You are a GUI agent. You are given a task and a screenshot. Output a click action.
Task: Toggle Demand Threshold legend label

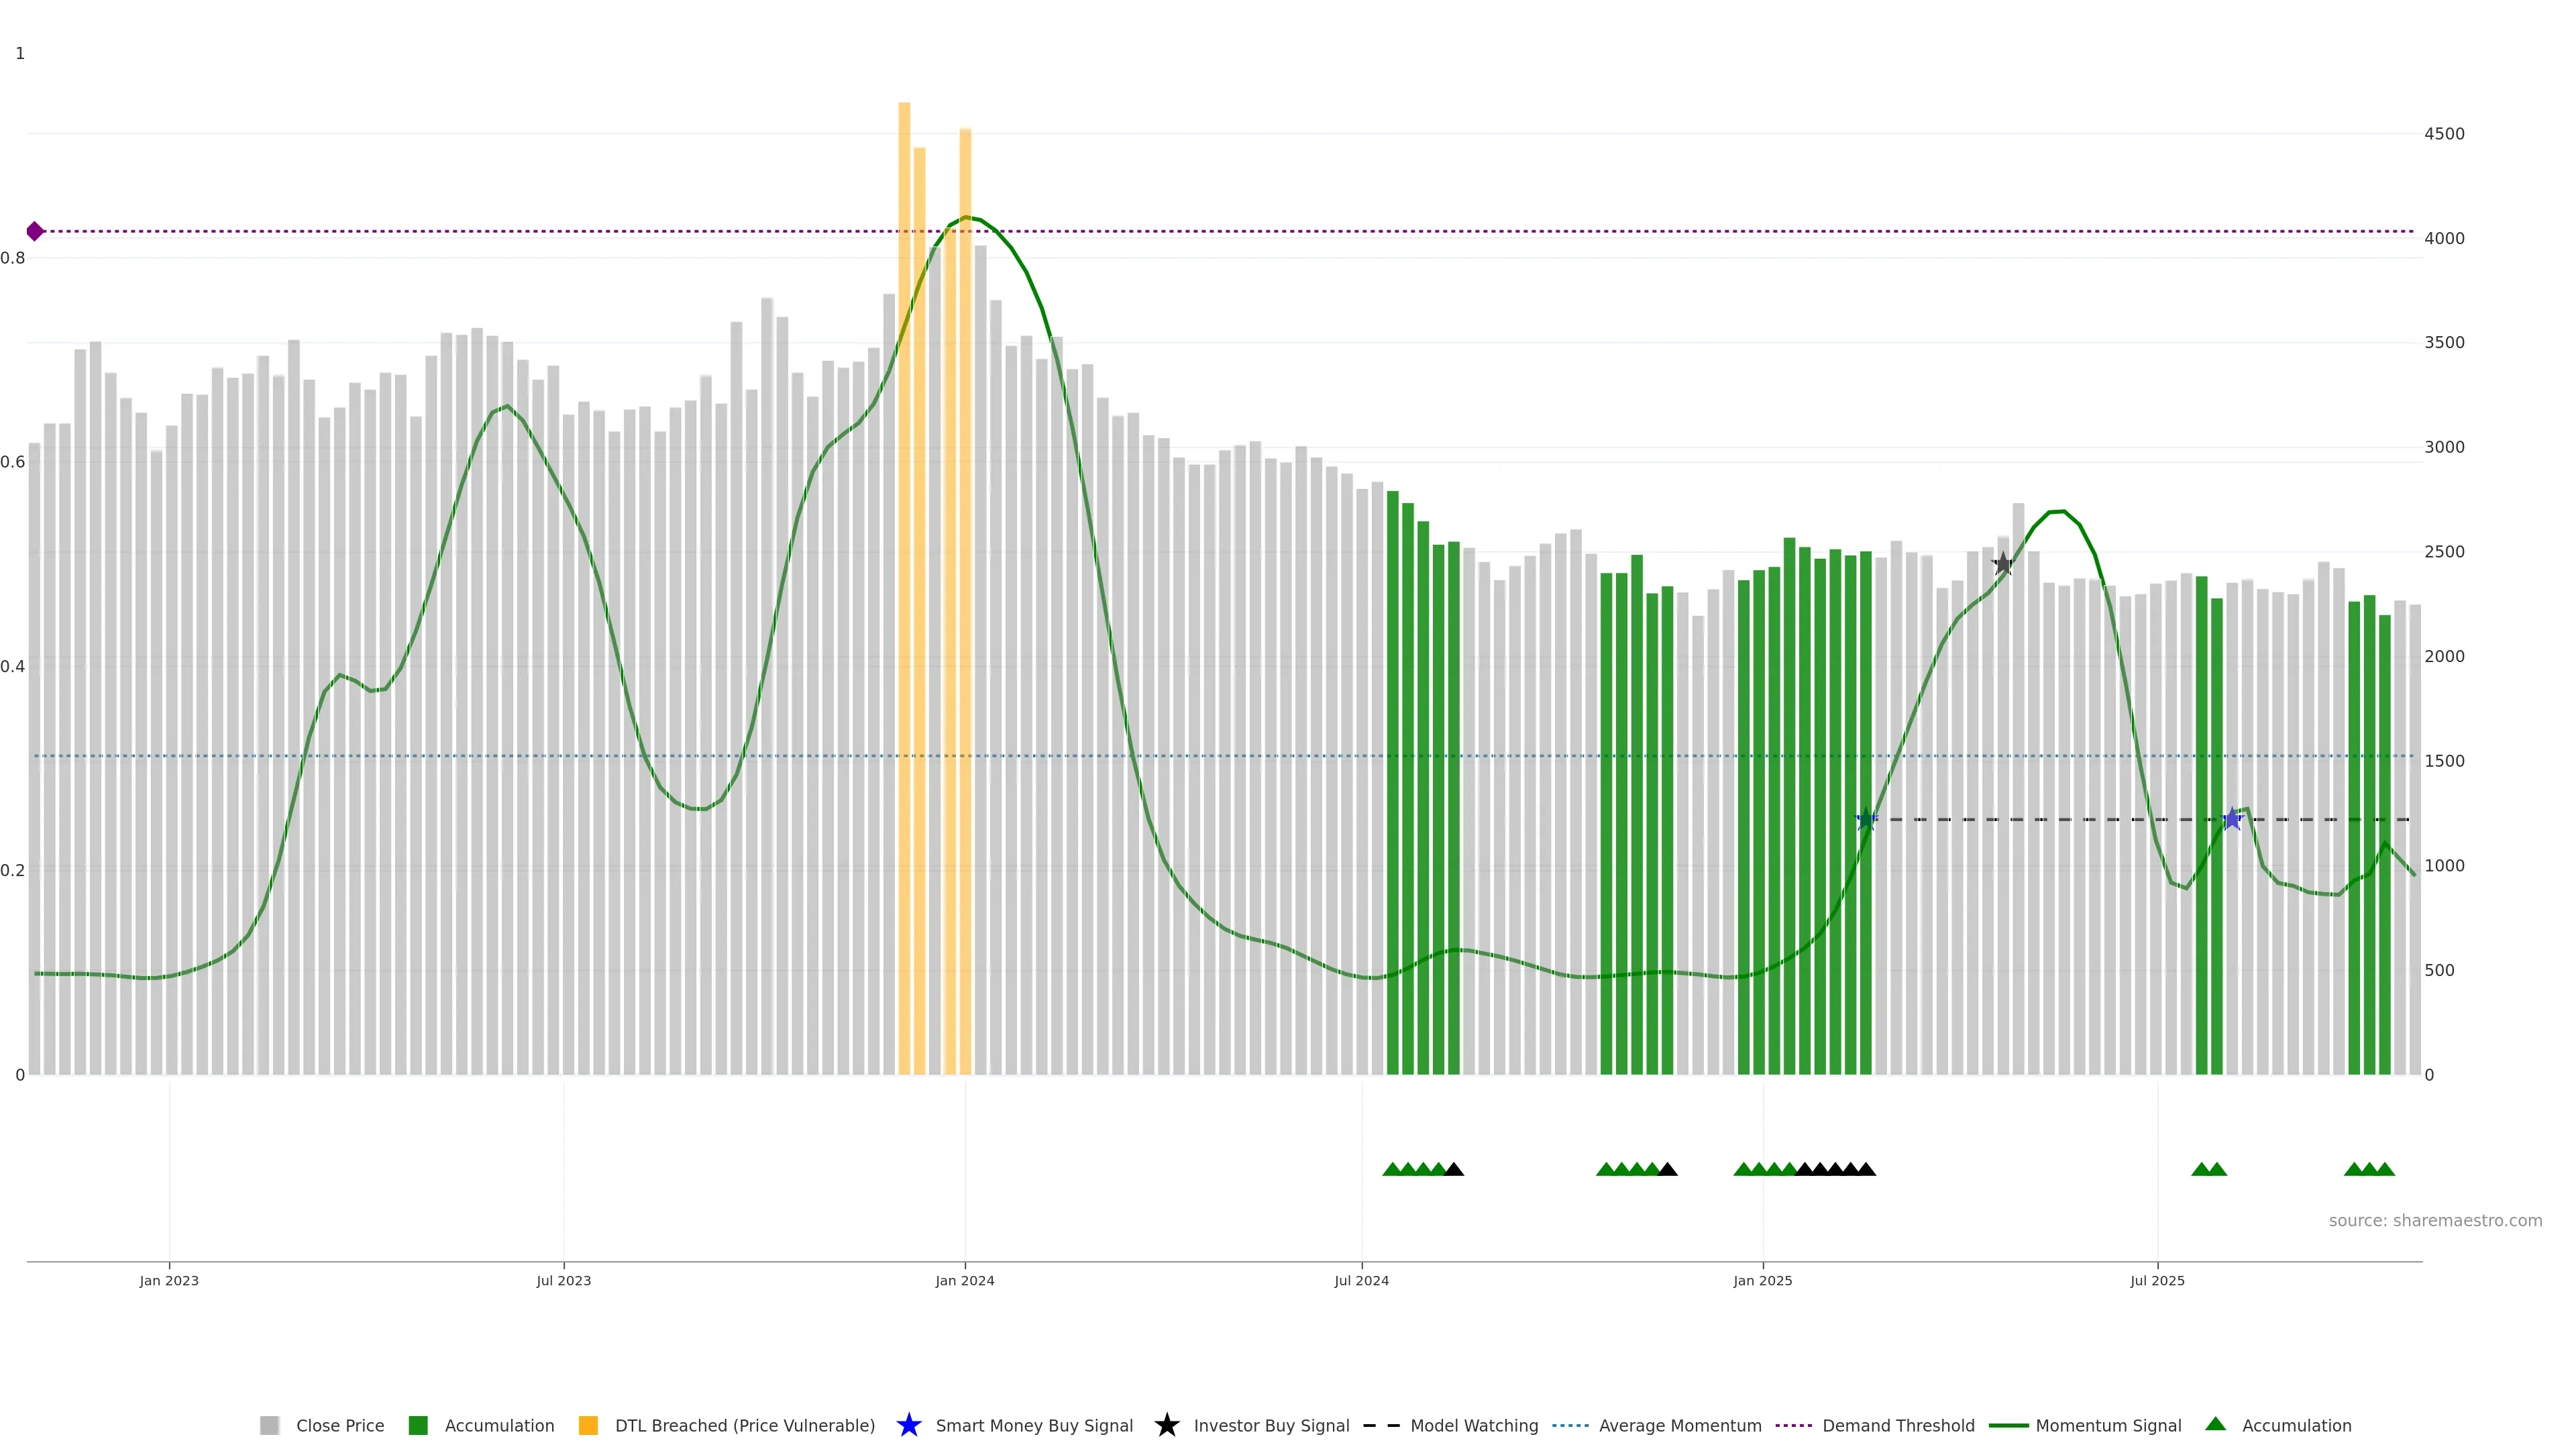(x=1898, y=1425)
